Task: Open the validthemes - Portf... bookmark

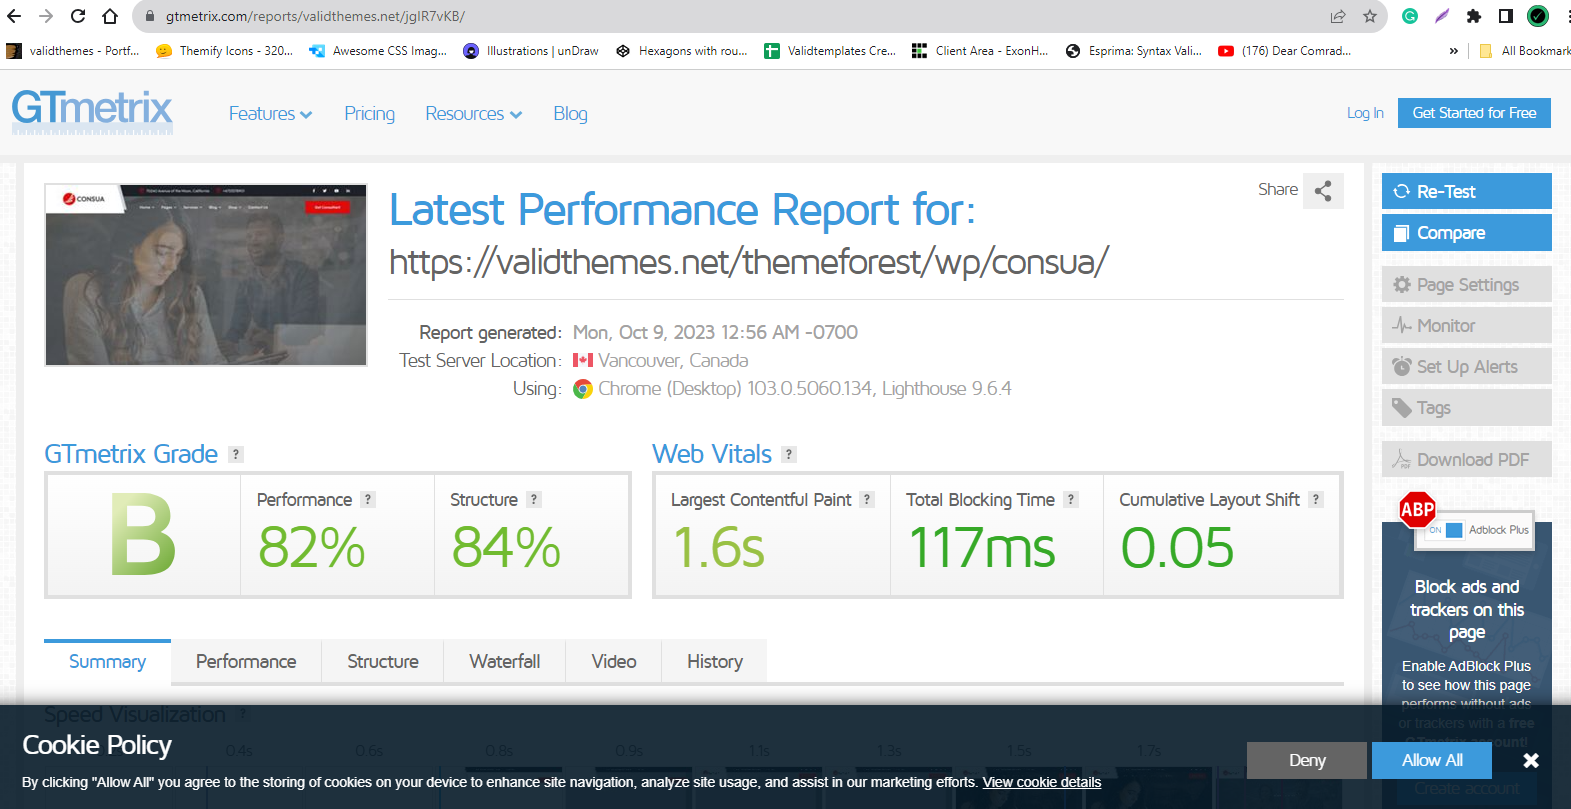Action: (73, 51)
